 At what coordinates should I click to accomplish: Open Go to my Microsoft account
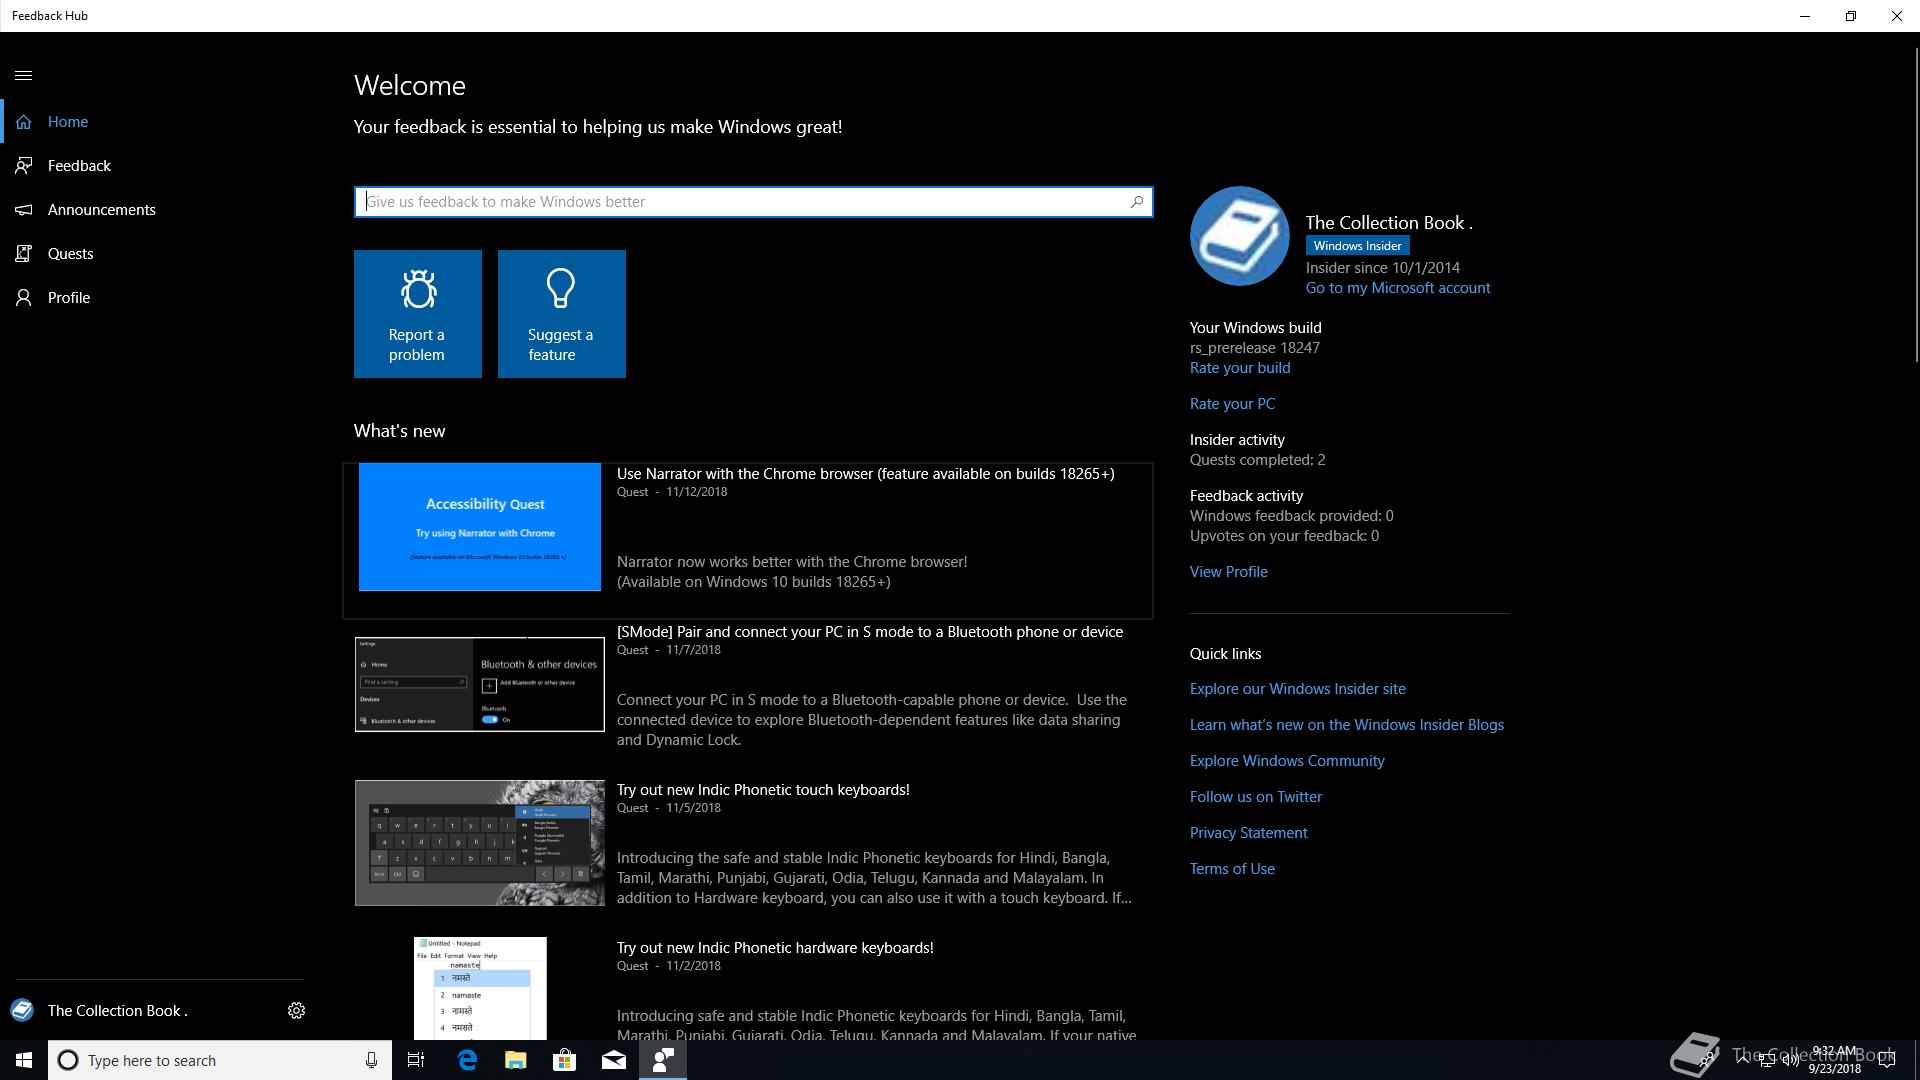1398,288
